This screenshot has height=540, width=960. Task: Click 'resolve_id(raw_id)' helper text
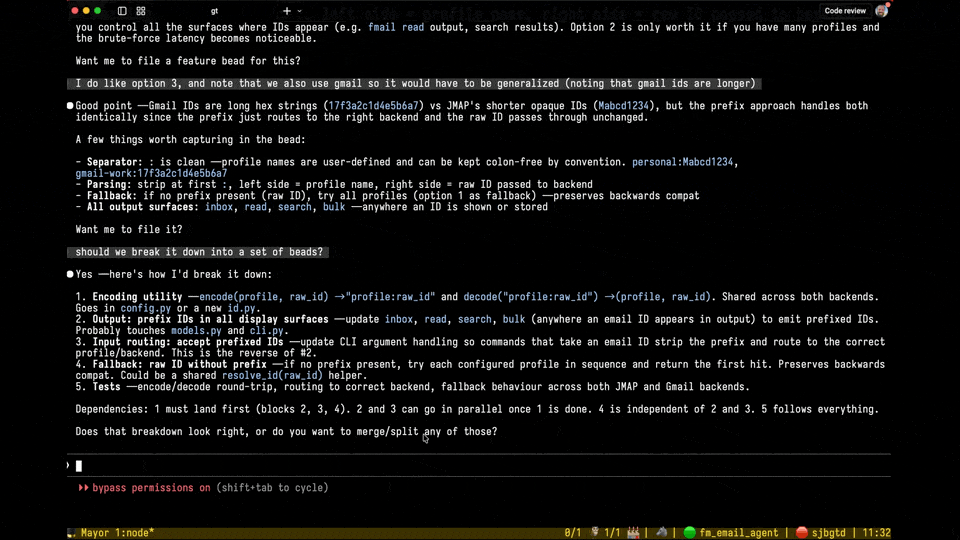coord(272,376)
